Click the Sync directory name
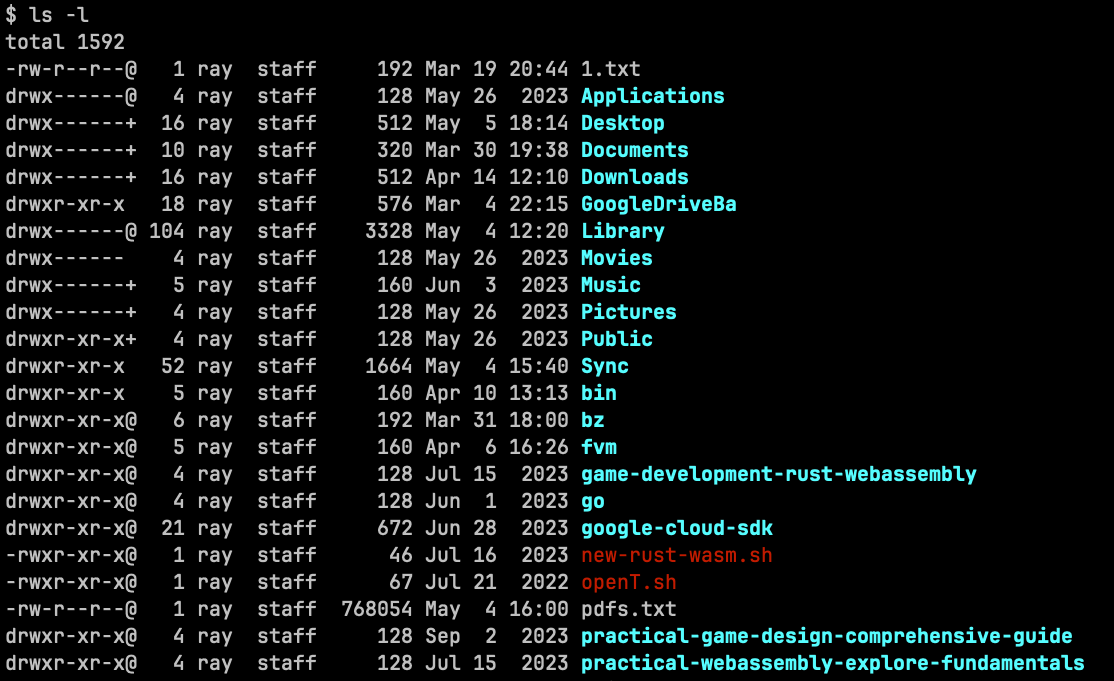Image resolution: width=1114 pixels, height=681 pixels. 604,366
